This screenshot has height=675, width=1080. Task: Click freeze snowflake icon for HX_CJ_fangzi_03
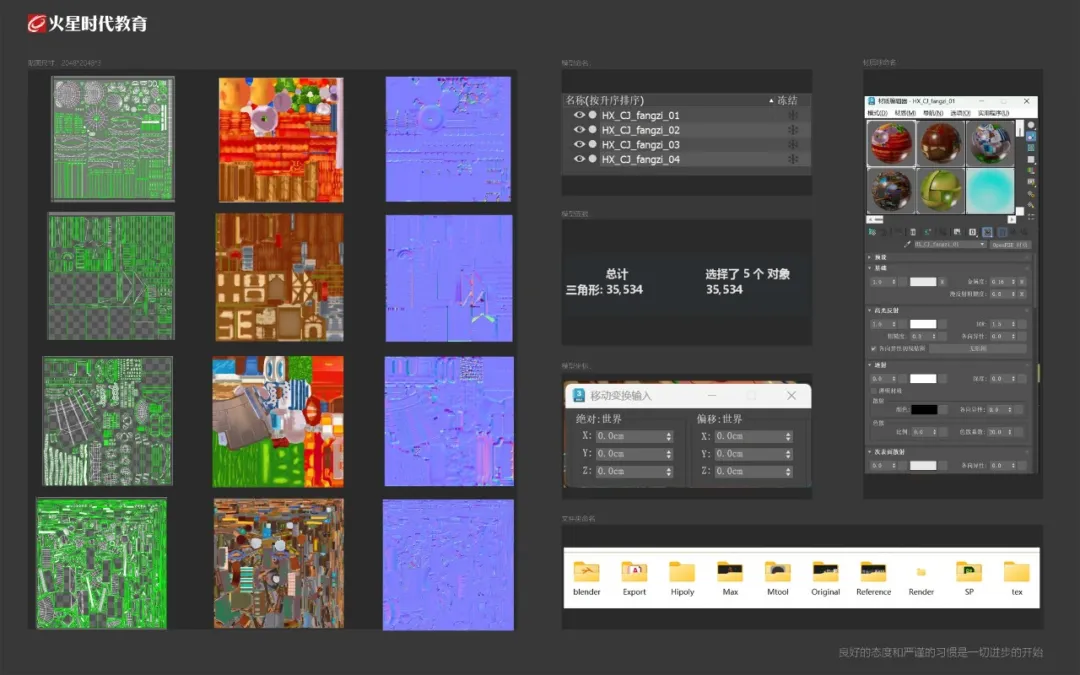(x=792, y=145)
